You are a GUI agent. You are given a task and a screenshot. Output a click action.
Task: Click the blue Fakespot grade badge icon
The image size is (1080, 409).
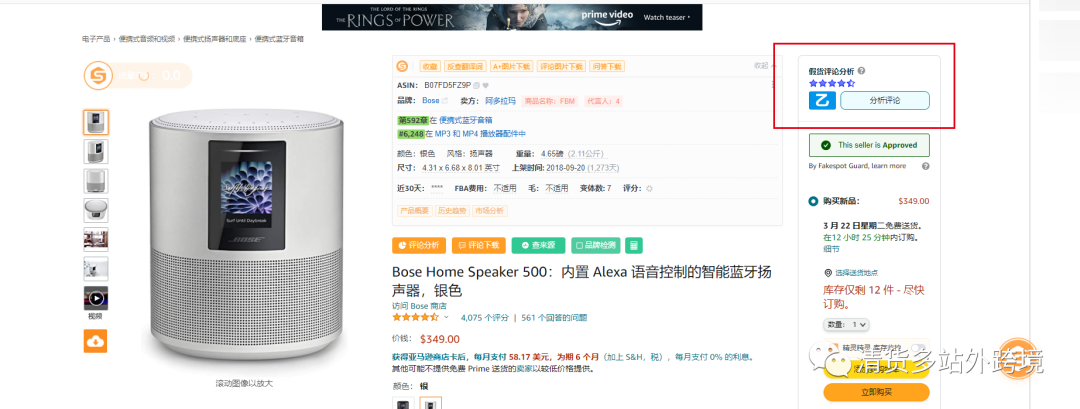click(822, 101)
